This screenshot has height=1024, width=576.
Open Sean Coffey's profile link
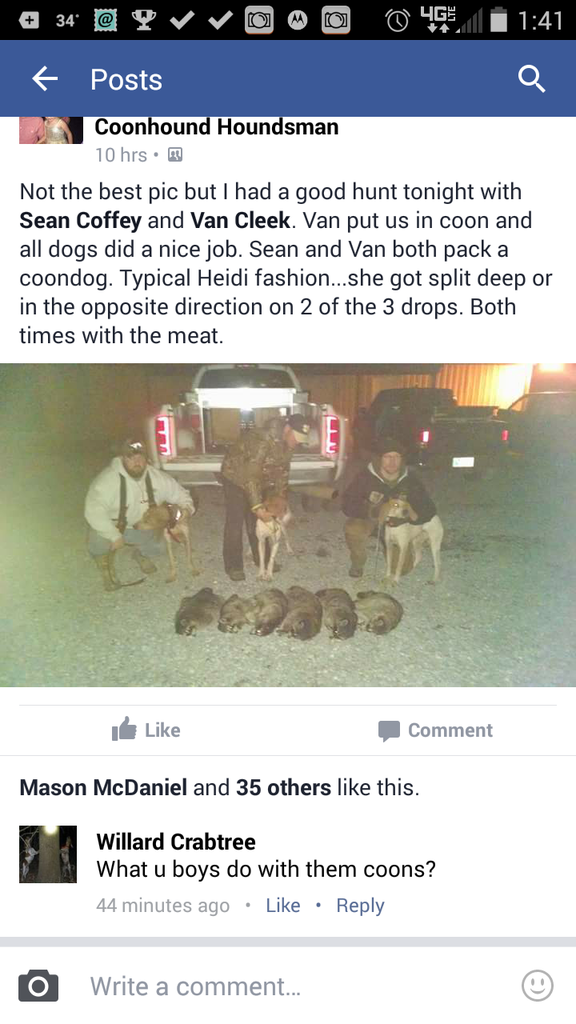click(80, 220)
